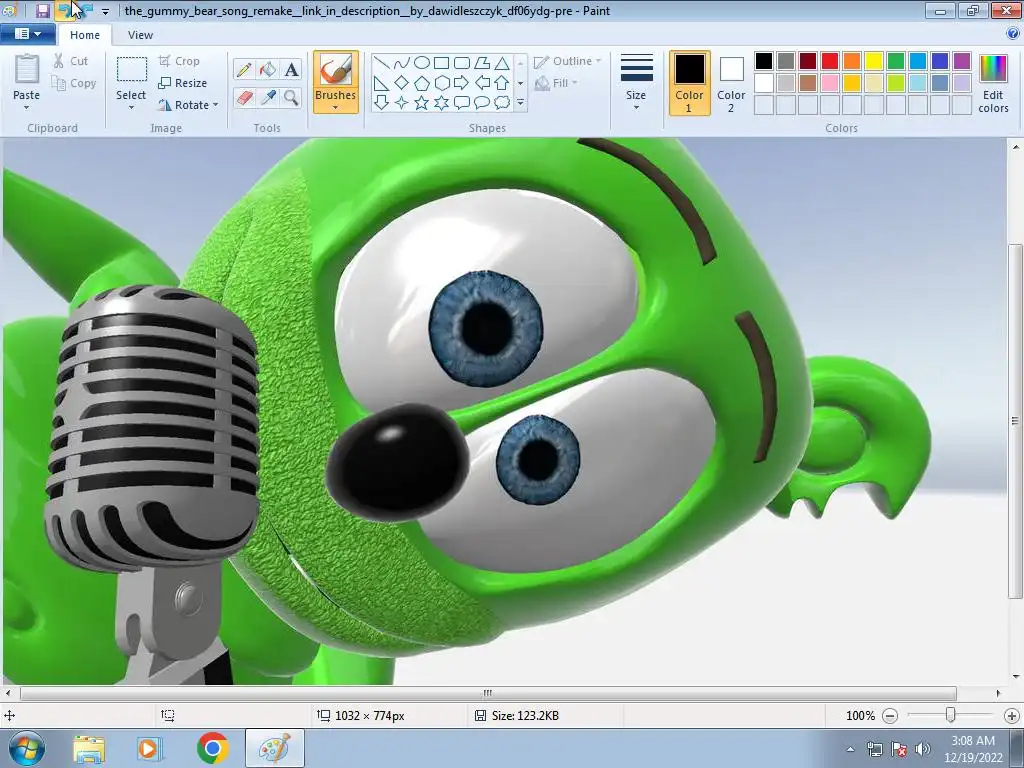This screenshot has width=1024, height=768.
Task: Switch to the View ribbon tab
Action: point(140,35)
